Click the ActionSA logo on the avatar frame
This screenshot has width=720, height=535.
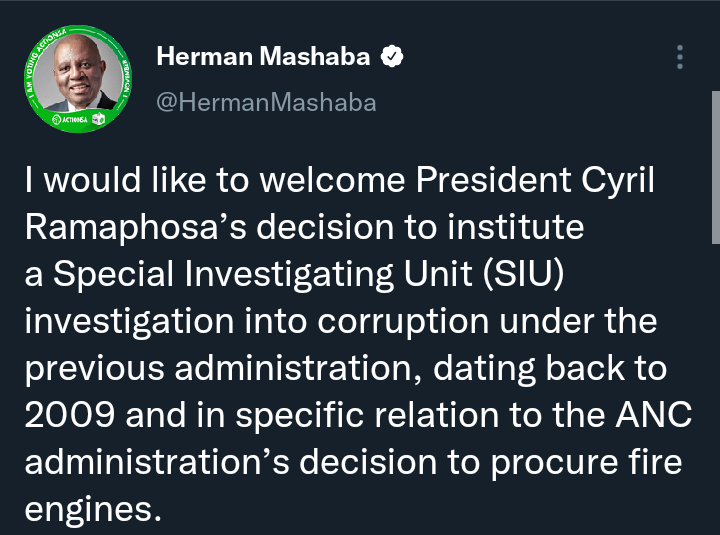pyautogui.click(x=70, y=119)
